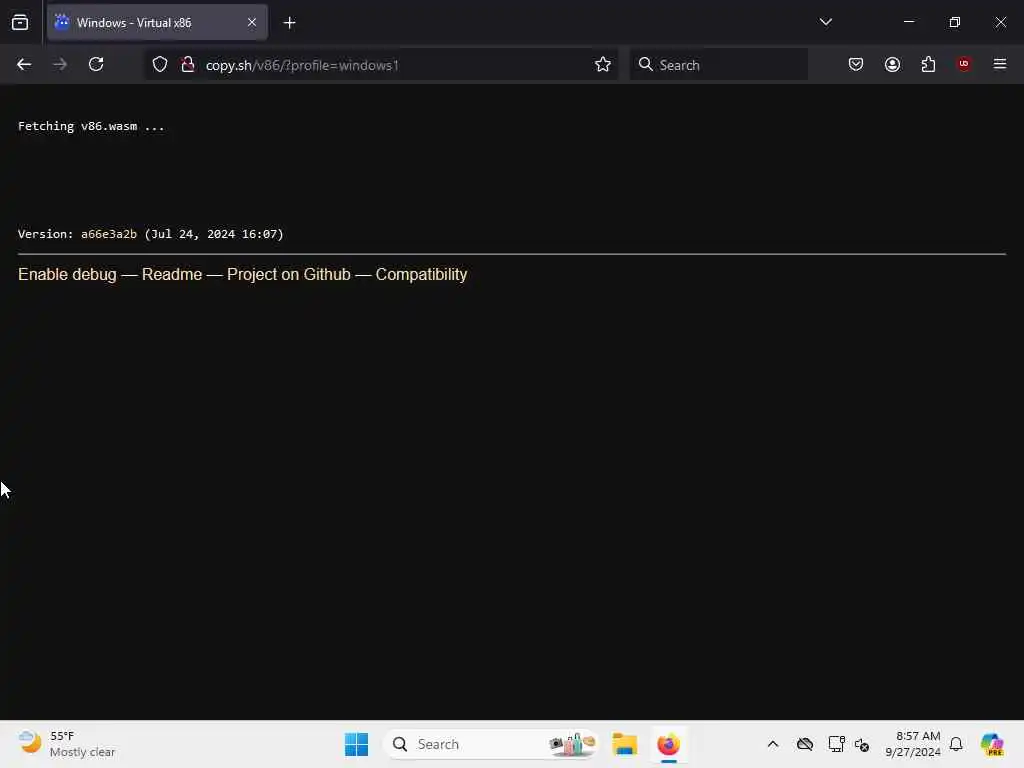The height and width of the screenshot is (768, 1024).
Task: Restore down the Firefox window
Action: pos(955,22)
